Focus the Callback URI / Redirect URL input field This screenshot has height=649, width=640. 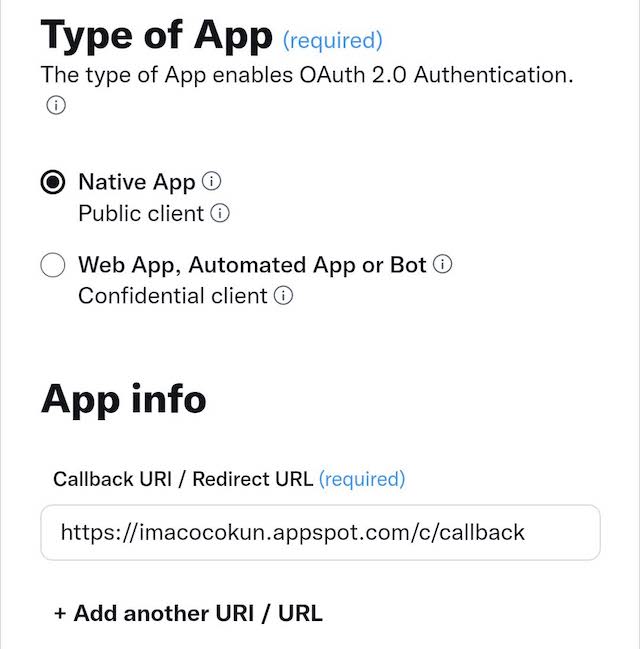(320, 532)
